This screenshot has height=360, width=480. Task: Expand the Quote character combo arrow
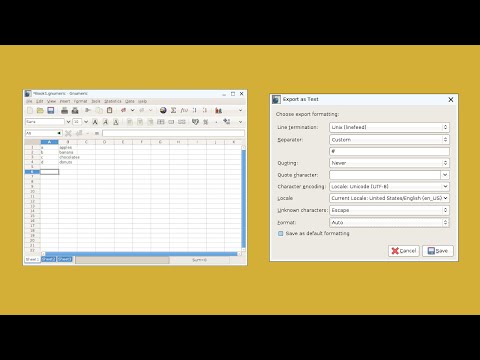[x=445, y=175]
